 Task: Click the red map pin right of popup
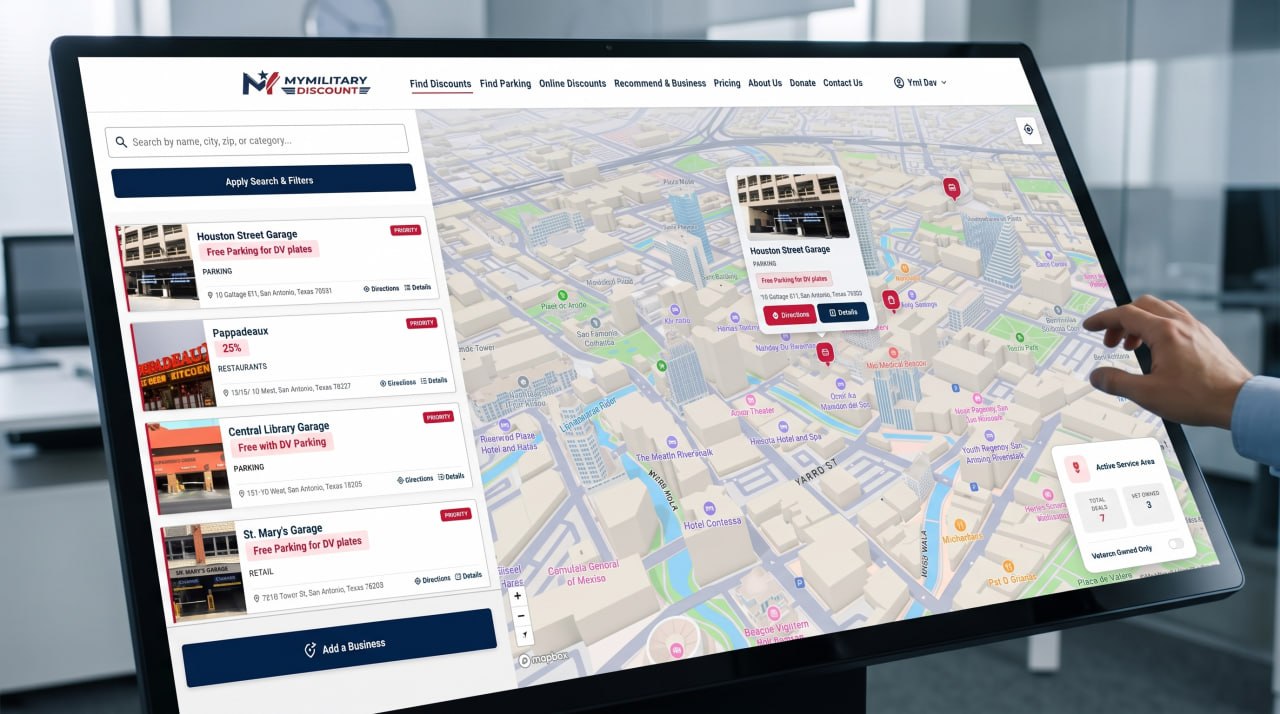[x=890, y=300]
